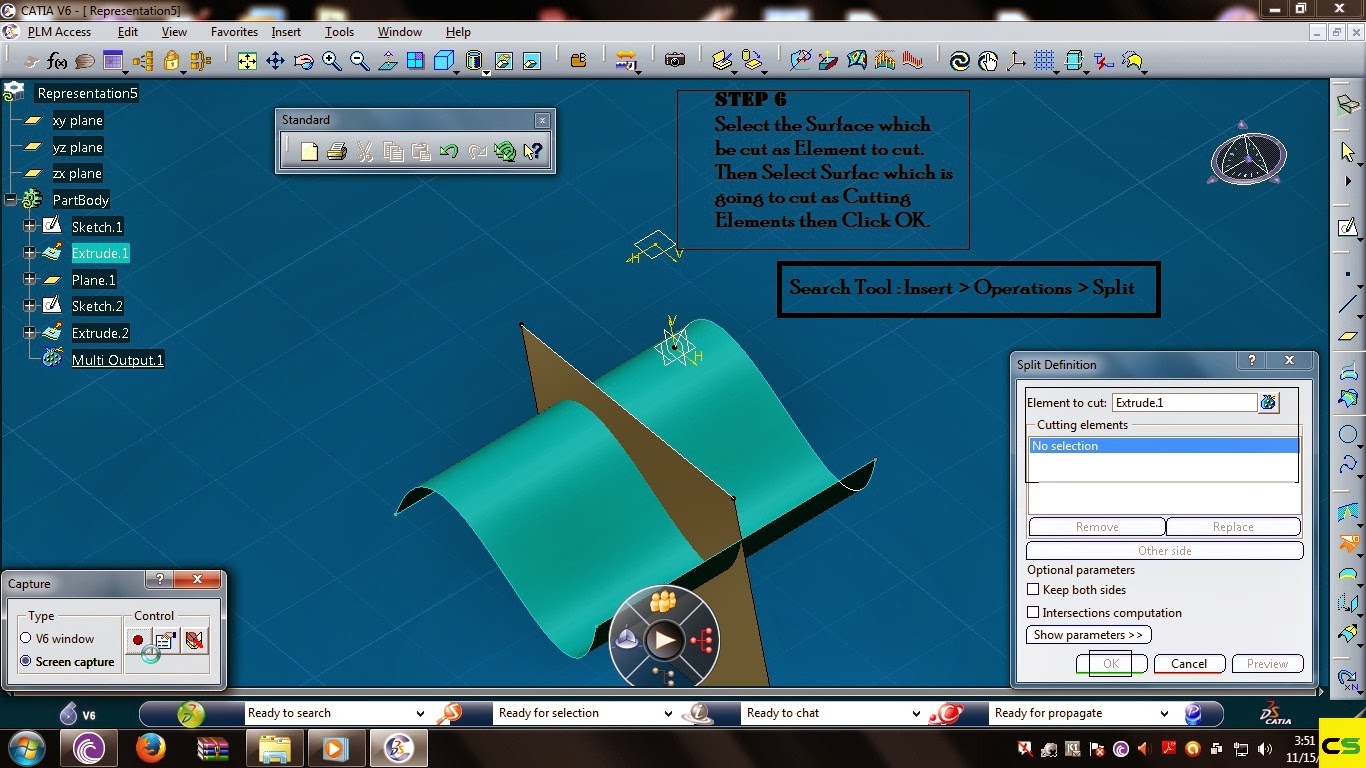Viewport: 1366px width, 768px height.
Task: Click the Zoom In magnifier icon
Action: point(331,60)
